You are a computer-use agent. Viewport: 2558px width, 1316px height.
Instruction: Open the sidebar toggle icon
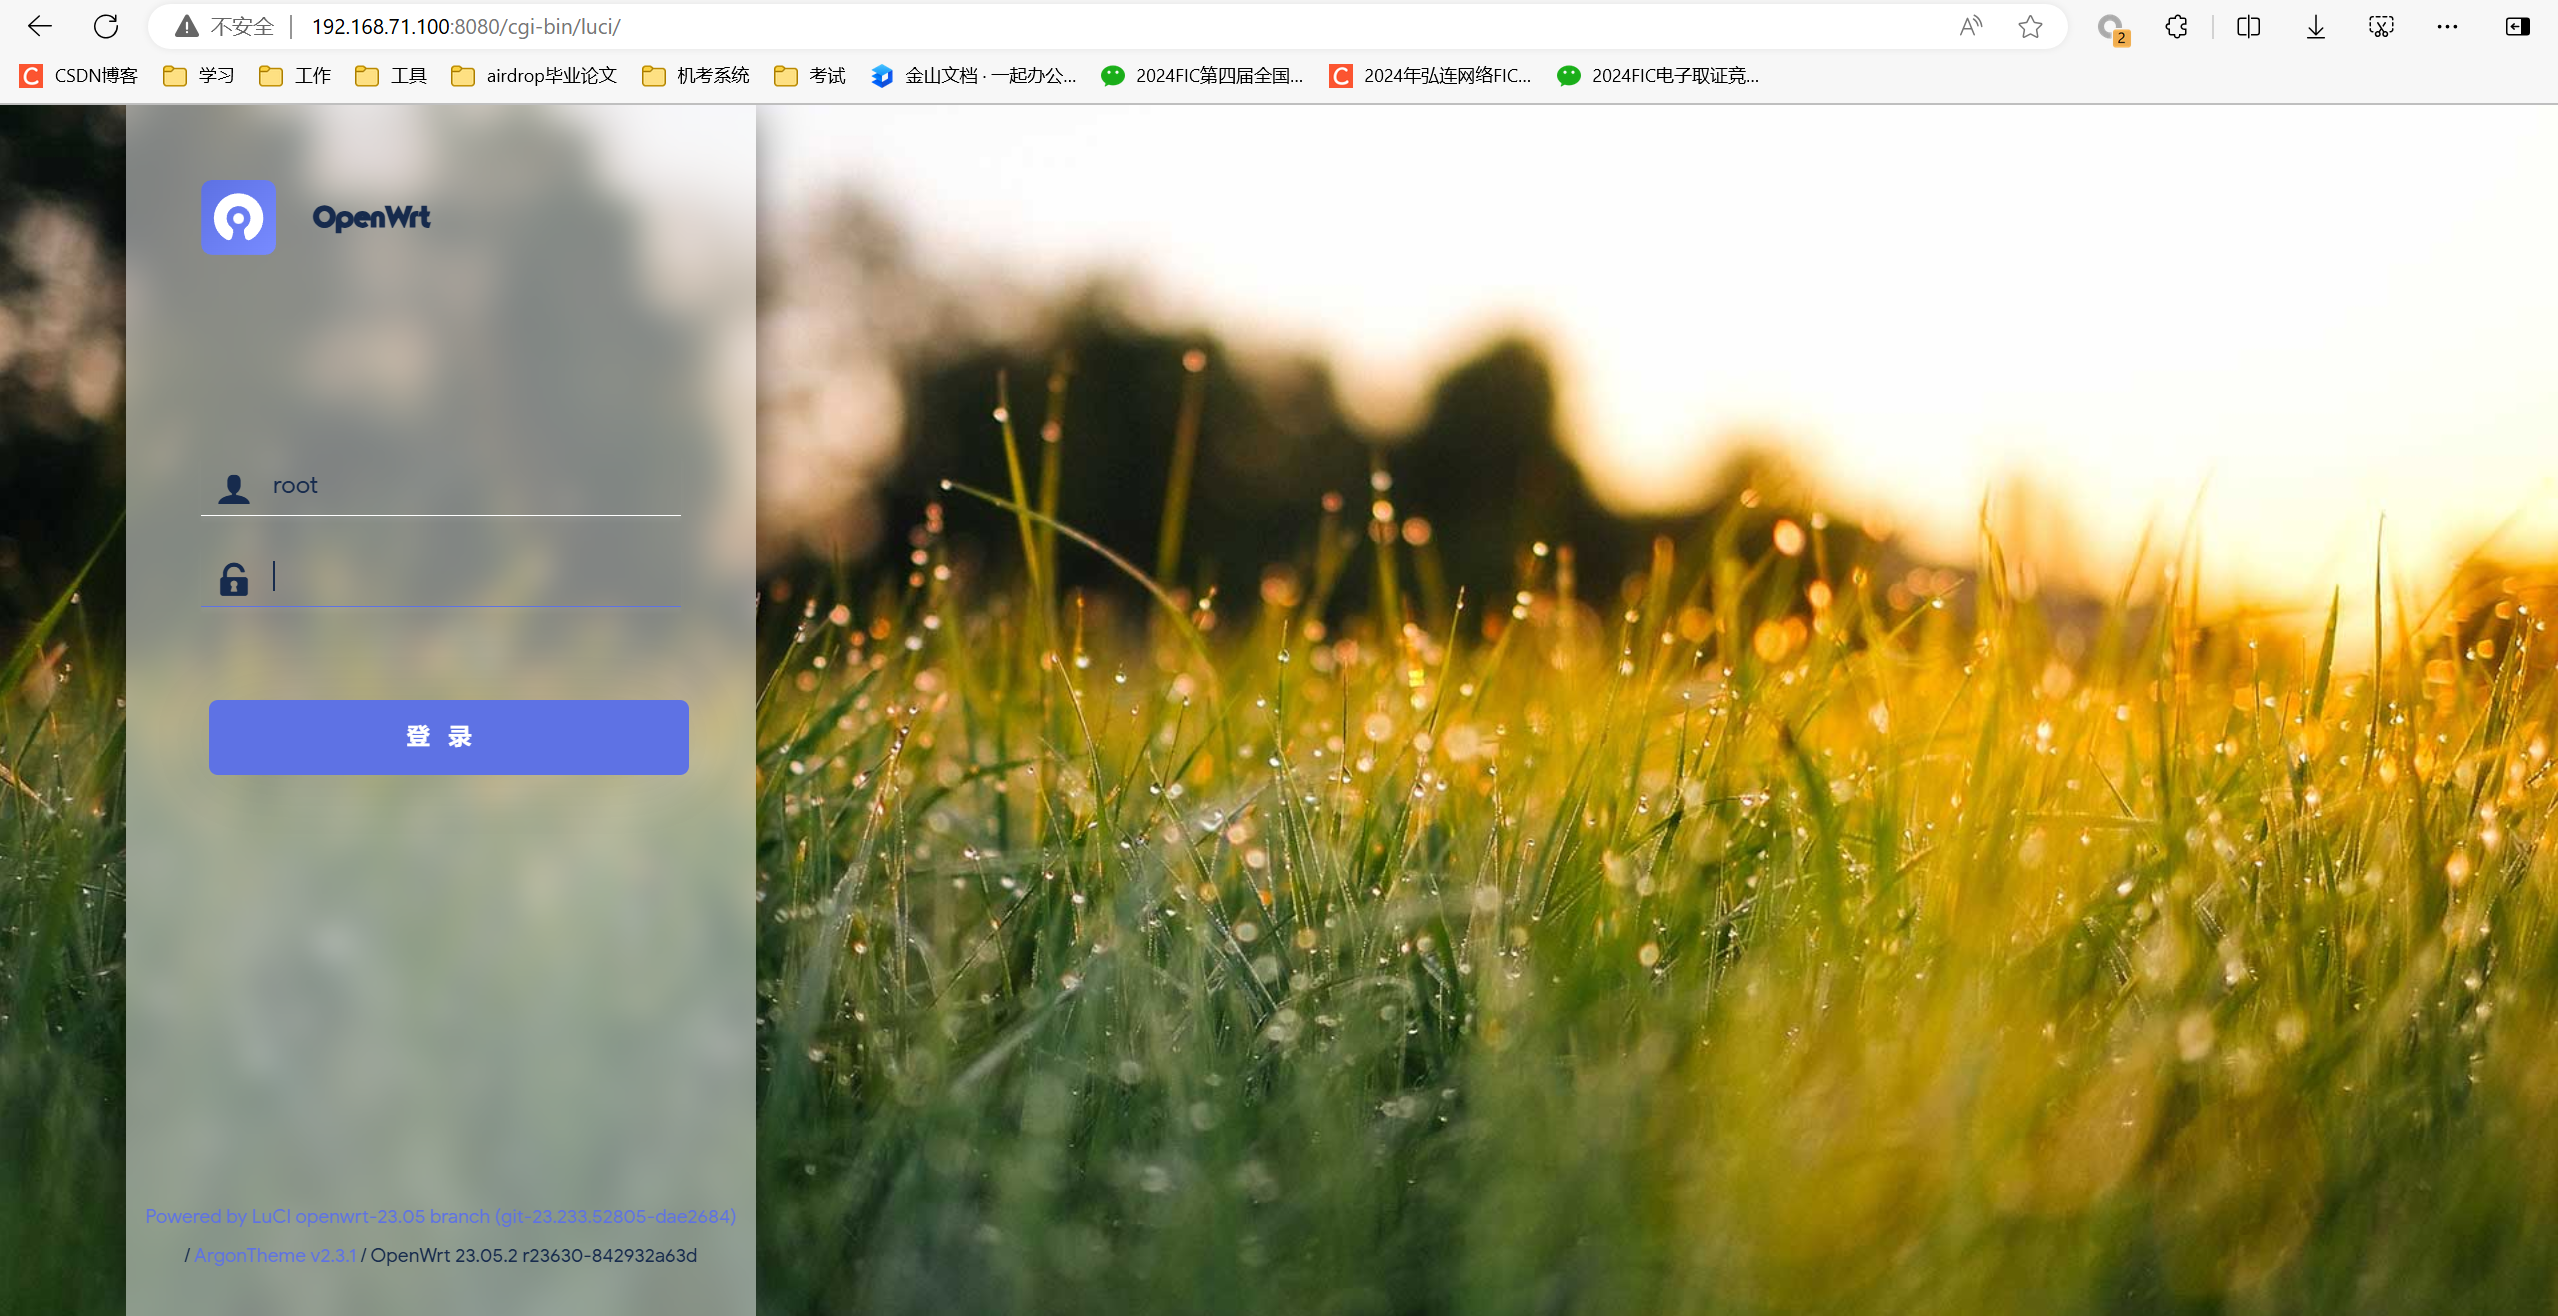coord(2517,27)
